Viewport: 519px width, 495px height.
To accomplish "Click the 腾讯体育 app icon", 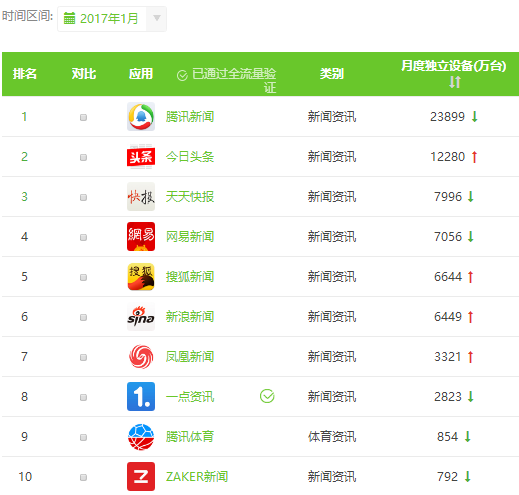I will [141, 437].
